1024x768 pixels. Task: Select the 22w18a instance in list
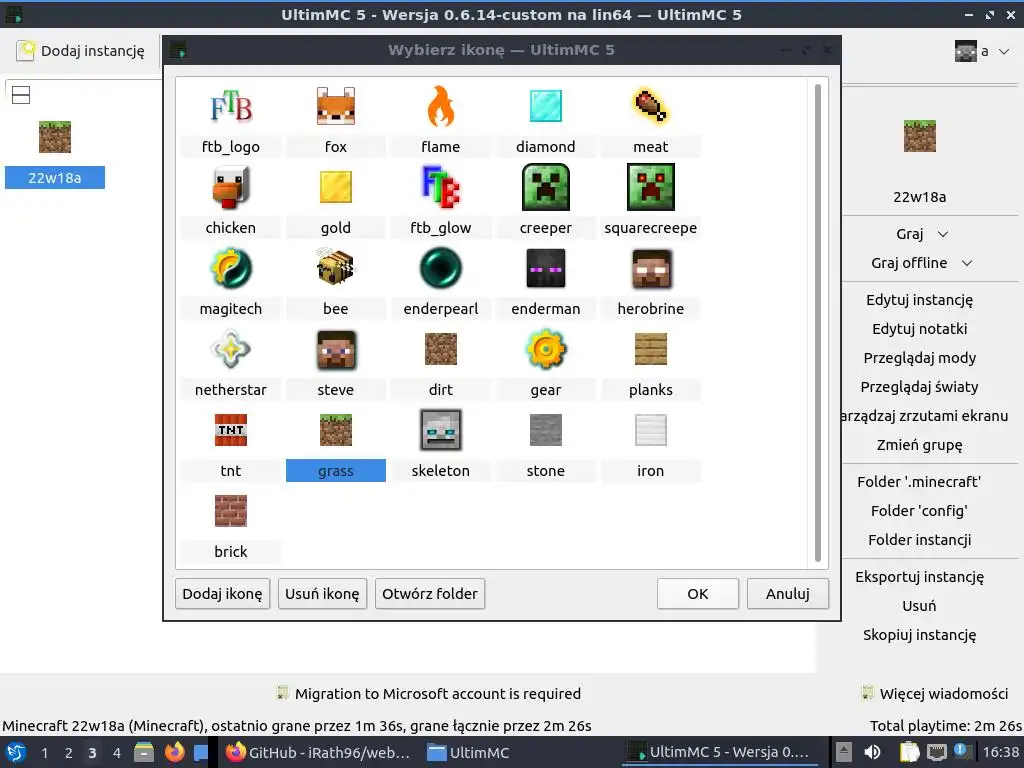pyautogui.click(x=55, y=155)
